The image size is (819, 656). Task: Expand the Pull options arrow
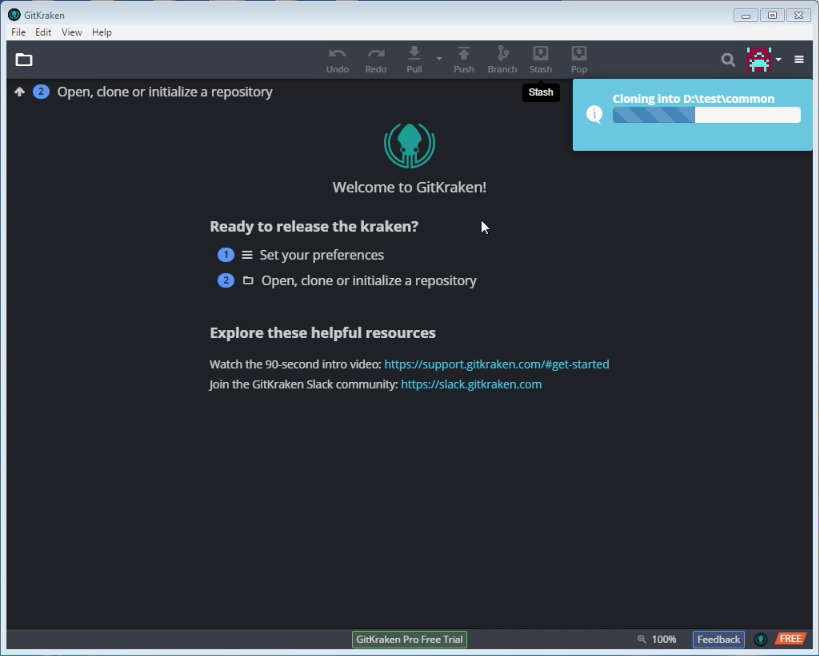click(439, 58)
